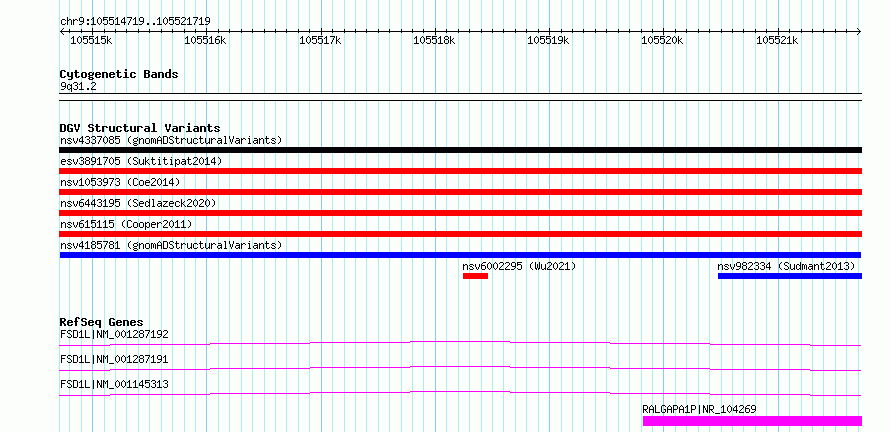Click the nsv6443195 (Sedlazeck2020) label

coord(138,203)
